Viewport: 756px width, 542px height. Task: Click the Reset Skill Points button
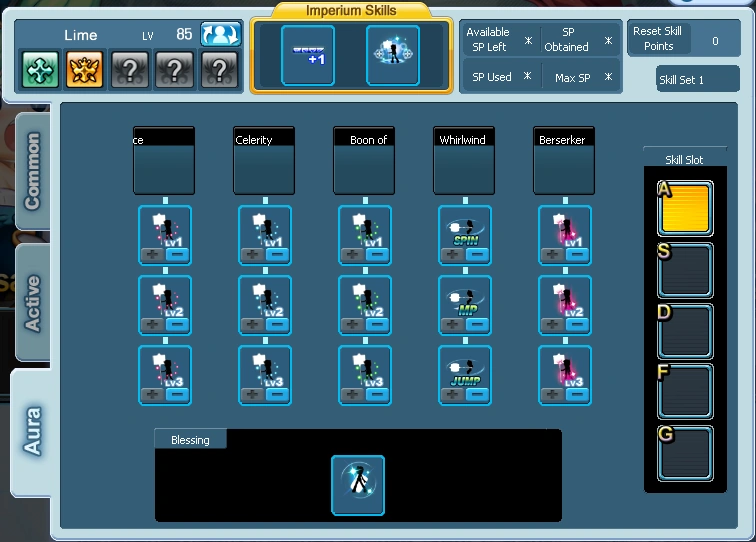tap(658, 39)
